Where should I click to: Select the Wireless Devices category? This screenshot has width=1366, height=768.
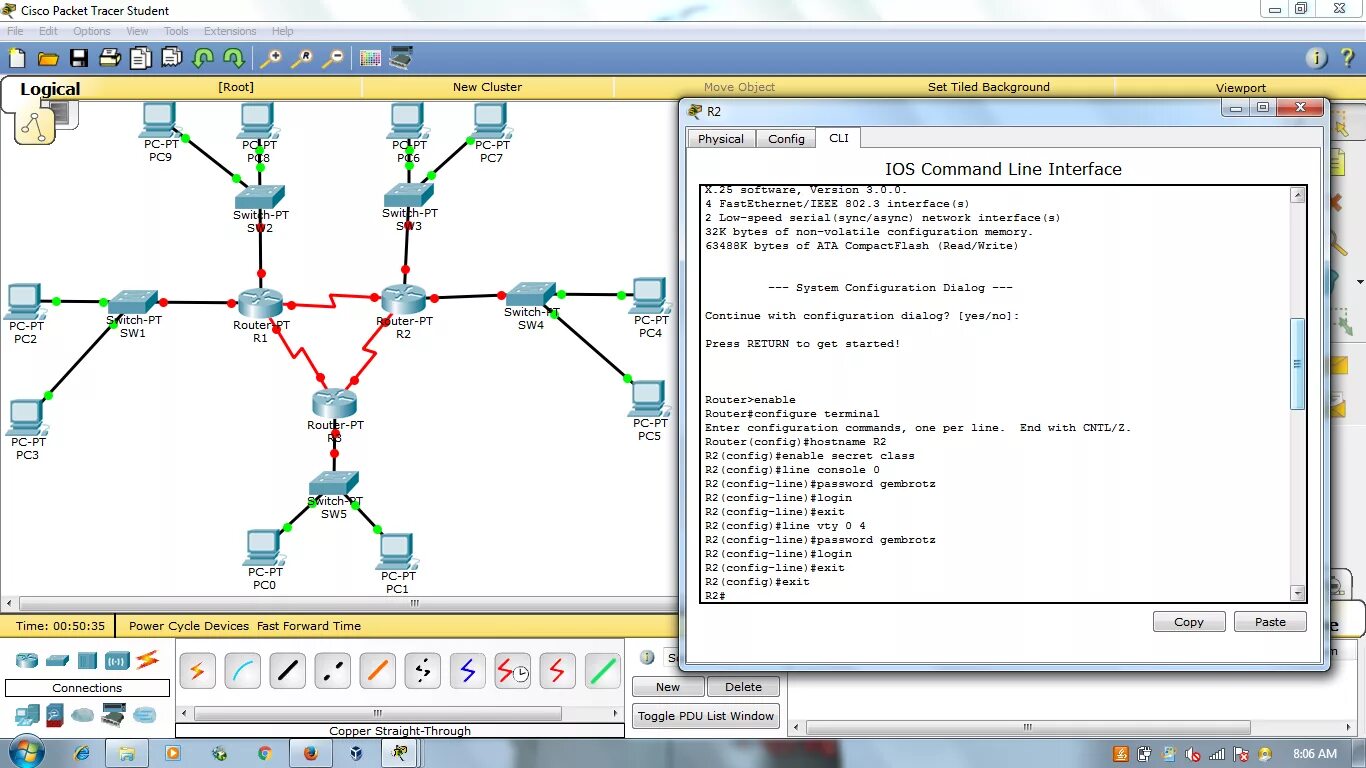(118, 660)
